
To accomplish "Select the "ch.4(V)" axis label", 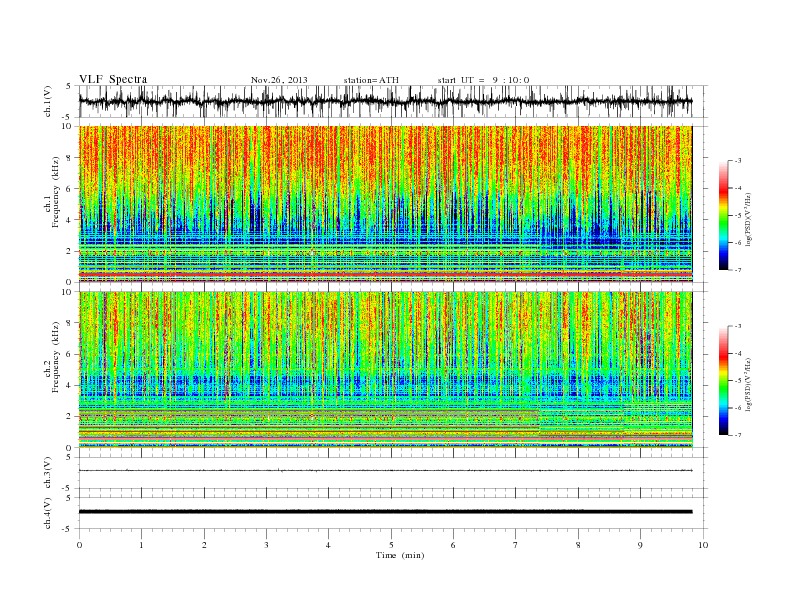I will pos(47,513).
